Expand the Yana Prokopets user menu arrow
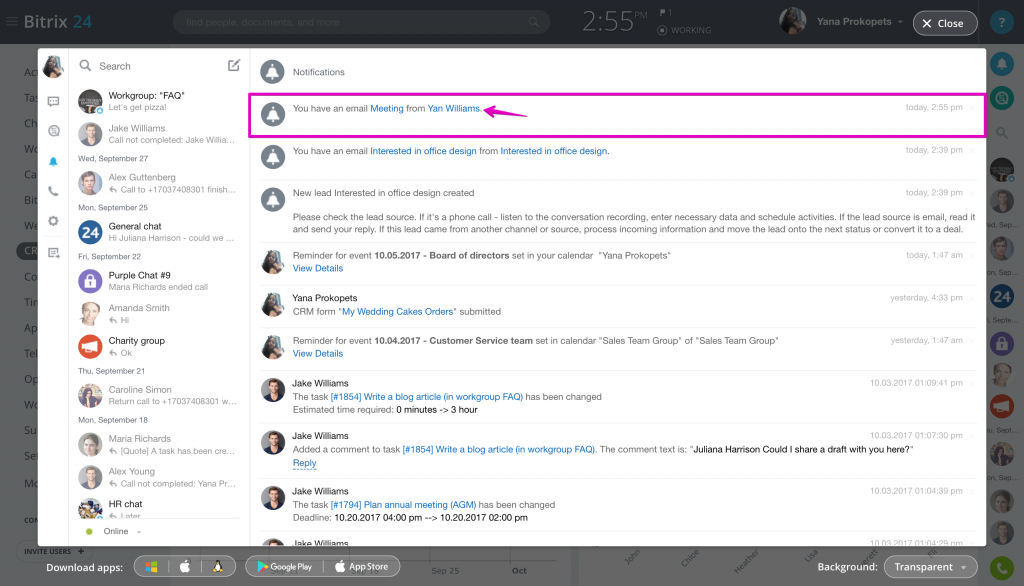1024x586 pixels. point(900,22)
